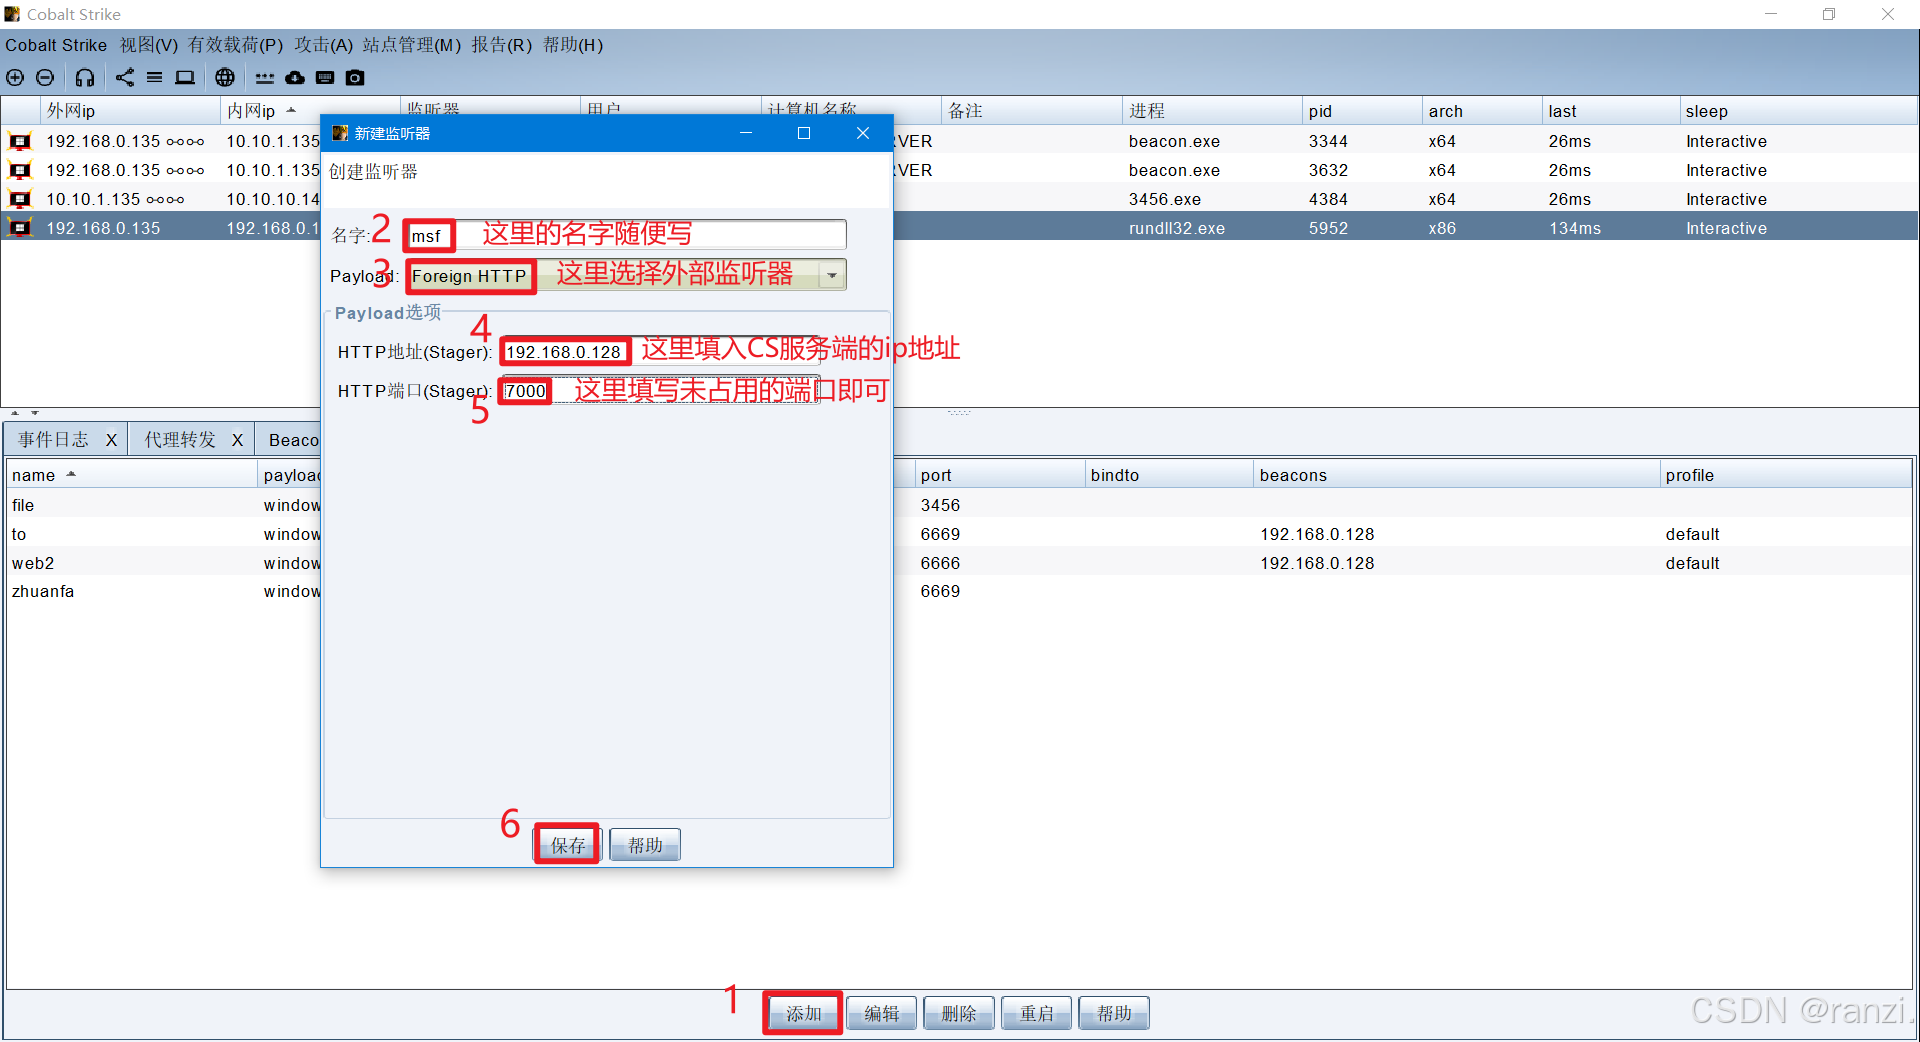Click the 新建监听器 dialog title icon
This screenshot has height=1042, width=1920.
[340, 133]
